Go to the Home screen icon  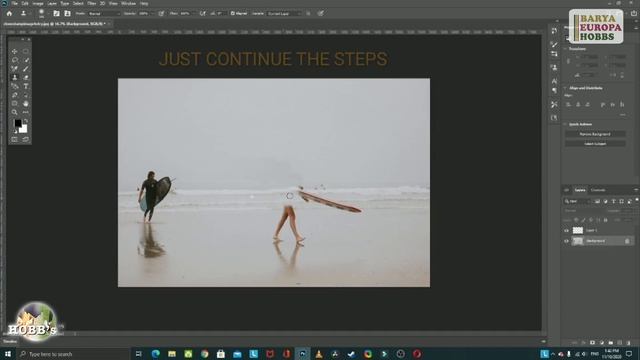point(9,13)
